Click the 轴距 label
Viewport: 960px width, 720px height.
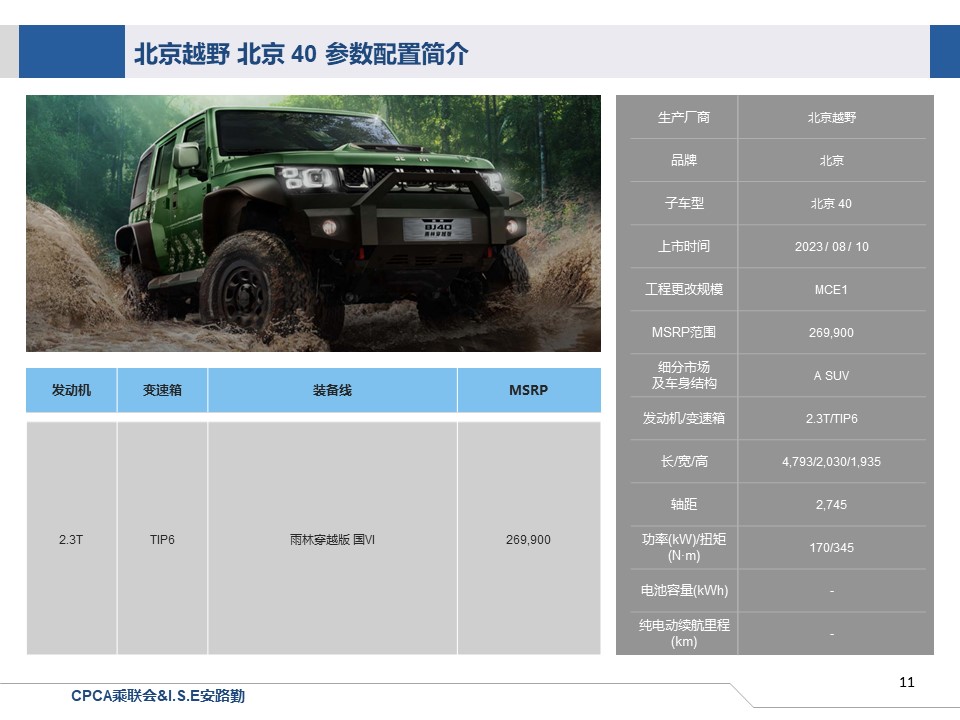pos(684,504)
